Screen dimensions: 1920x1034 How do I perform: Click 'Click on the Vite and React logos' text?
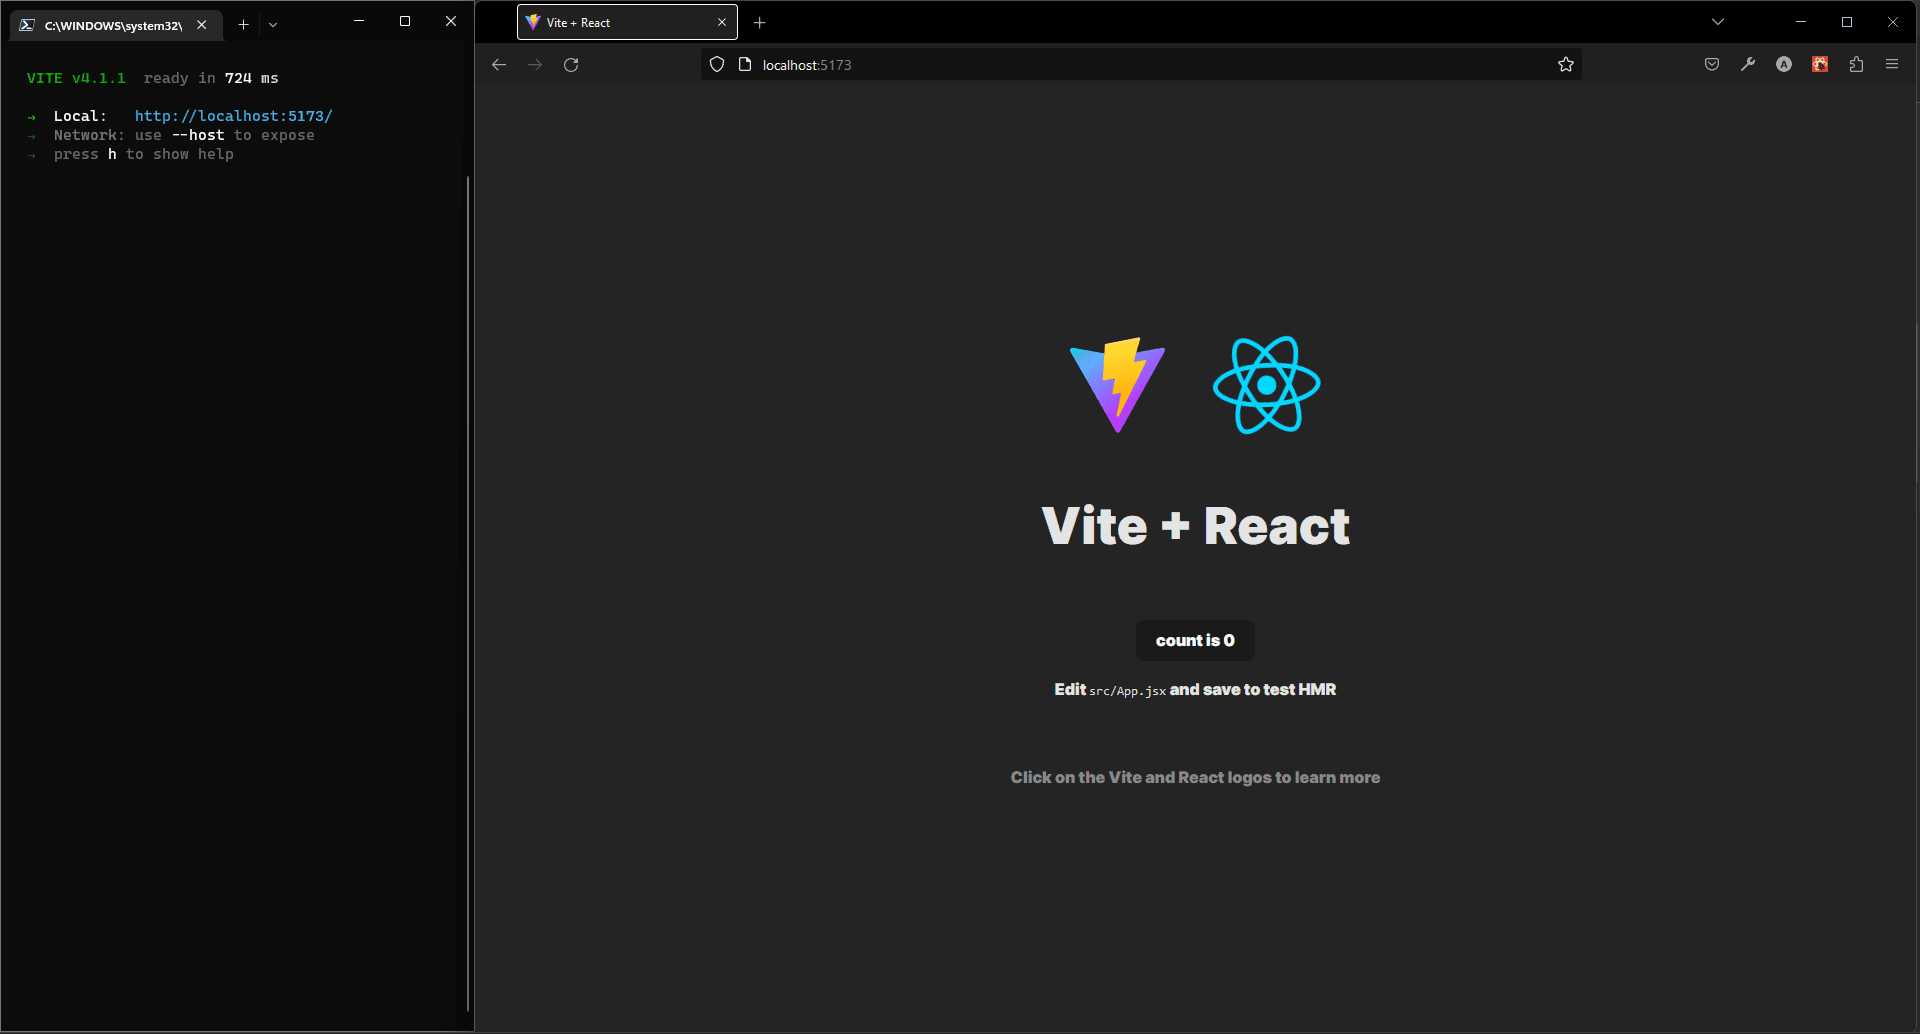(x=1195, y=777)
